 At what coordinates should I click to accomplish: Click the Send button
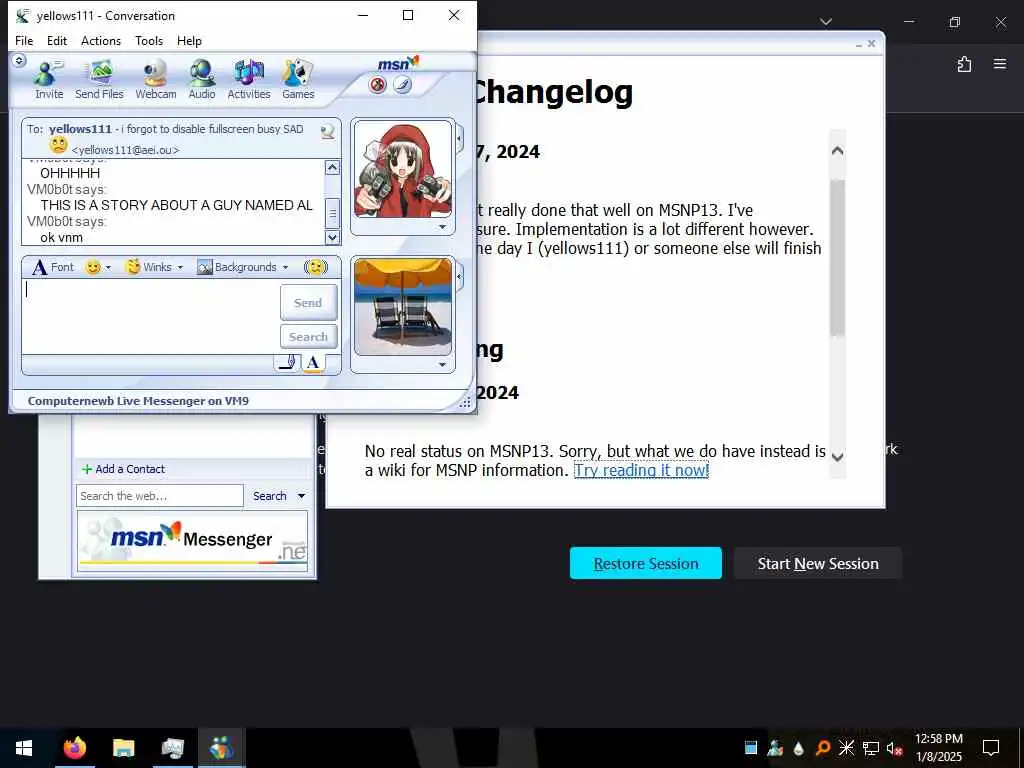click(308, 302)
